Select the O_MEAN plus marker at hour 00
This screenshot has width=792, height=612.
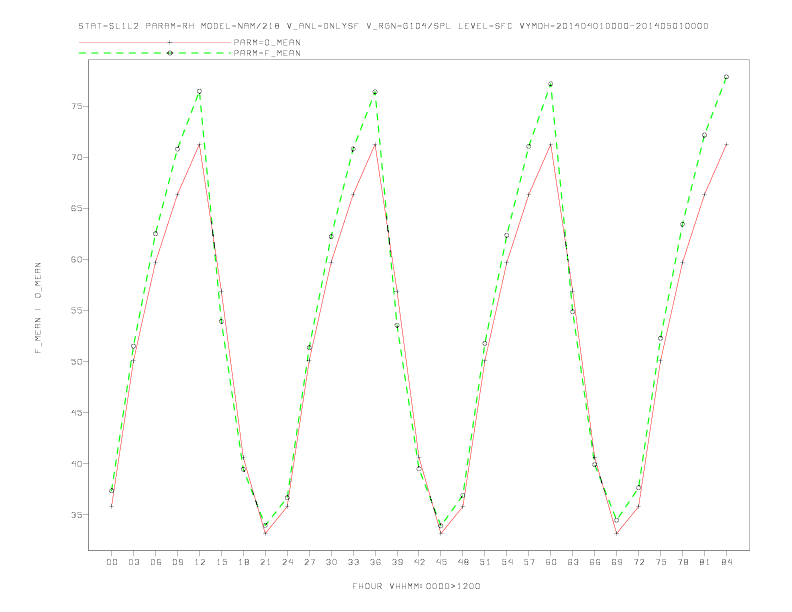point(112,506)
